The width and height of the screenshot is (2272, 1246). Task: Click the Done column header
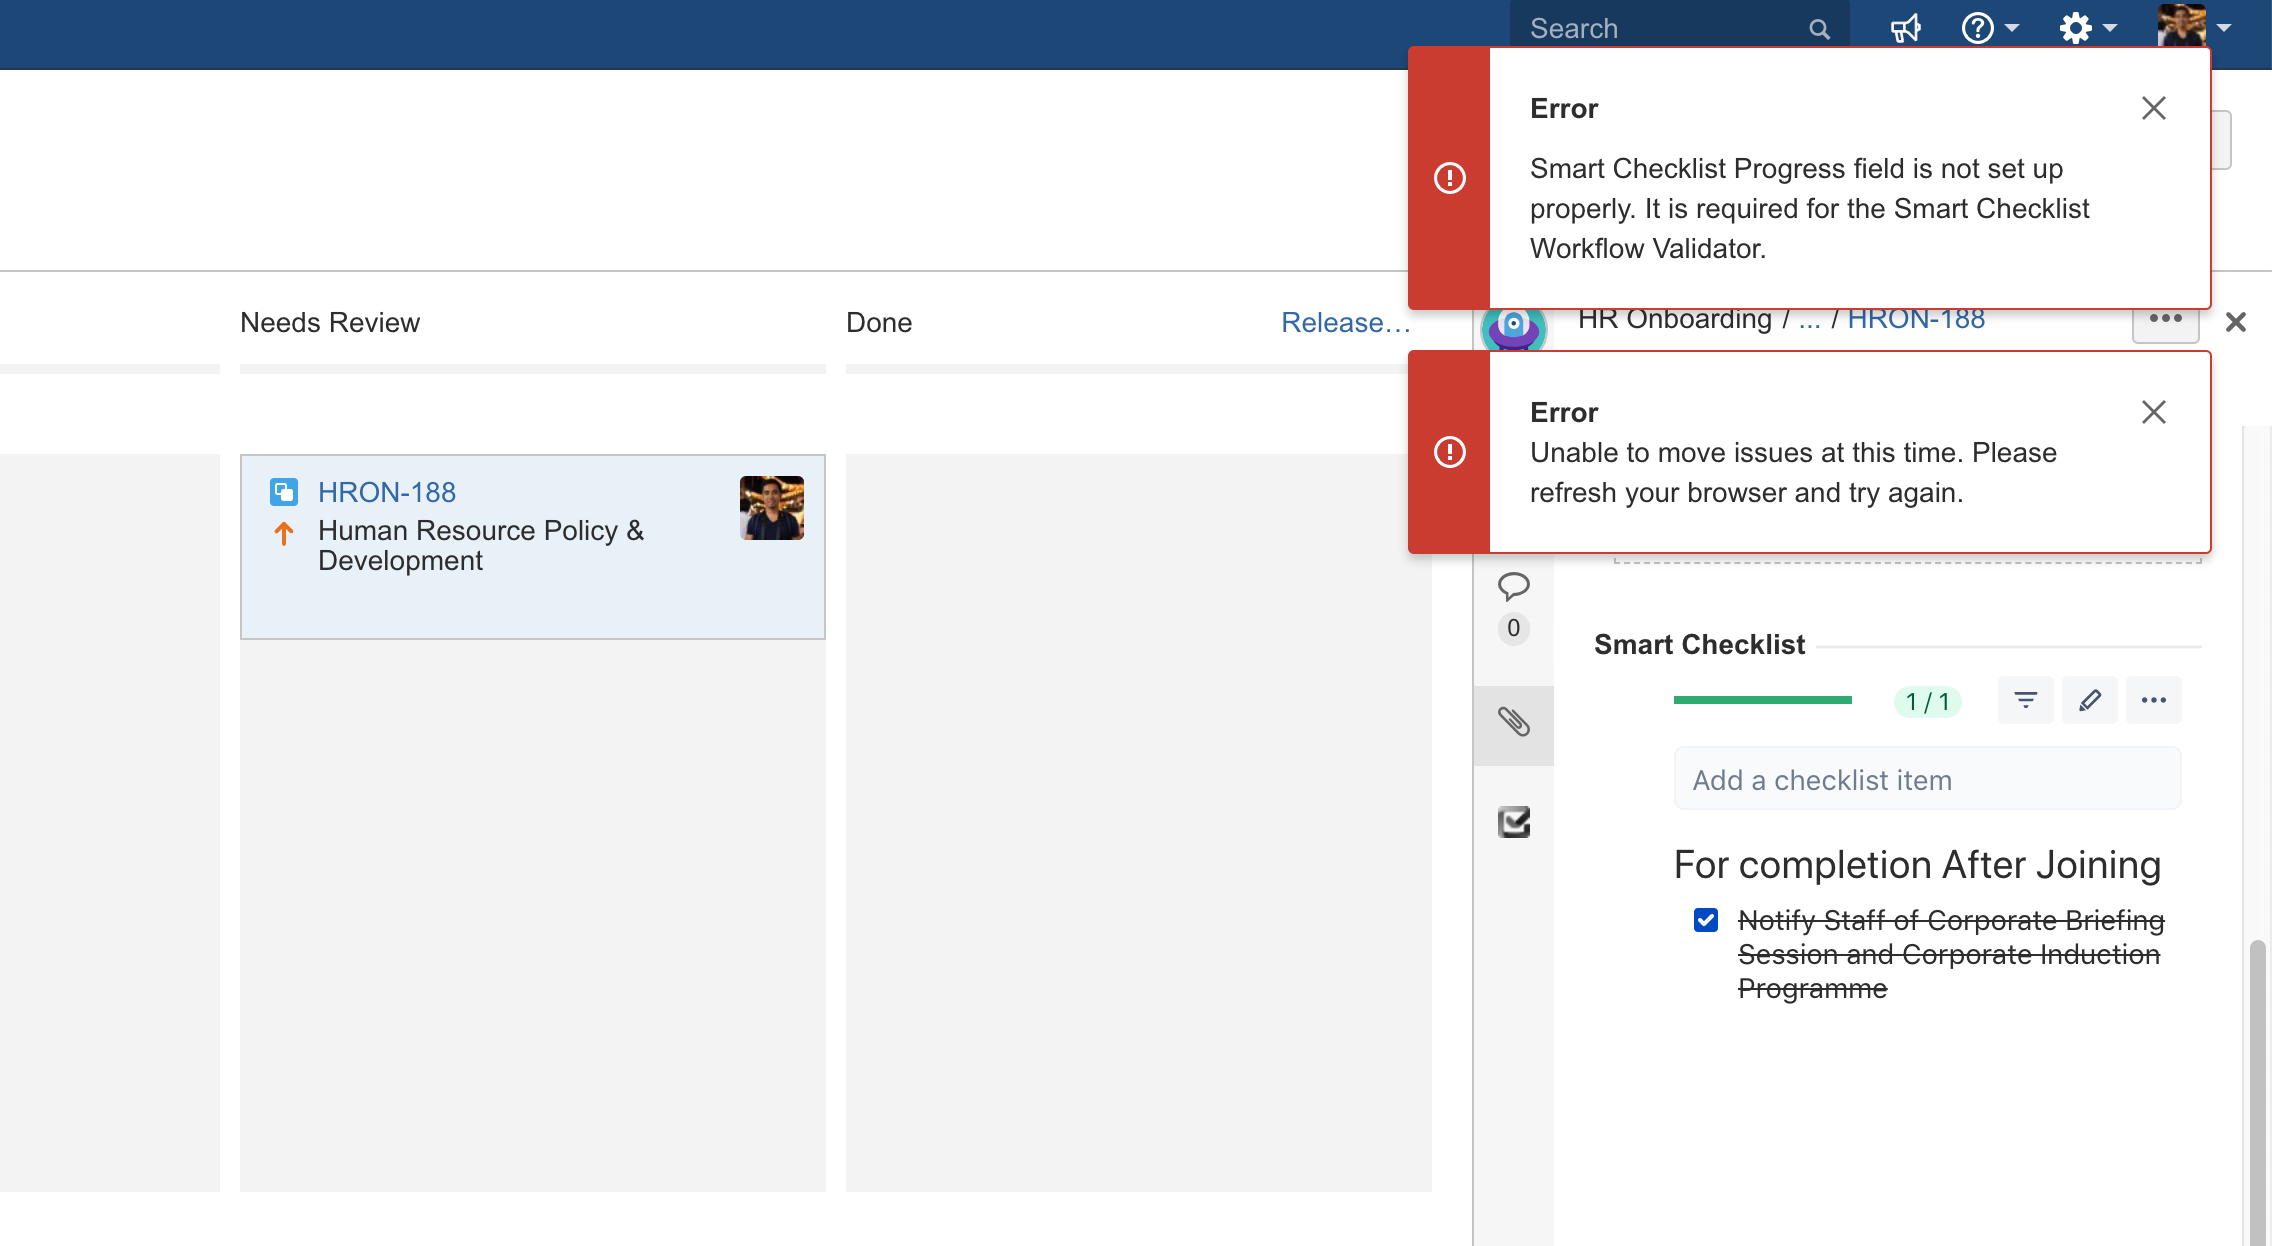point(879,322)
